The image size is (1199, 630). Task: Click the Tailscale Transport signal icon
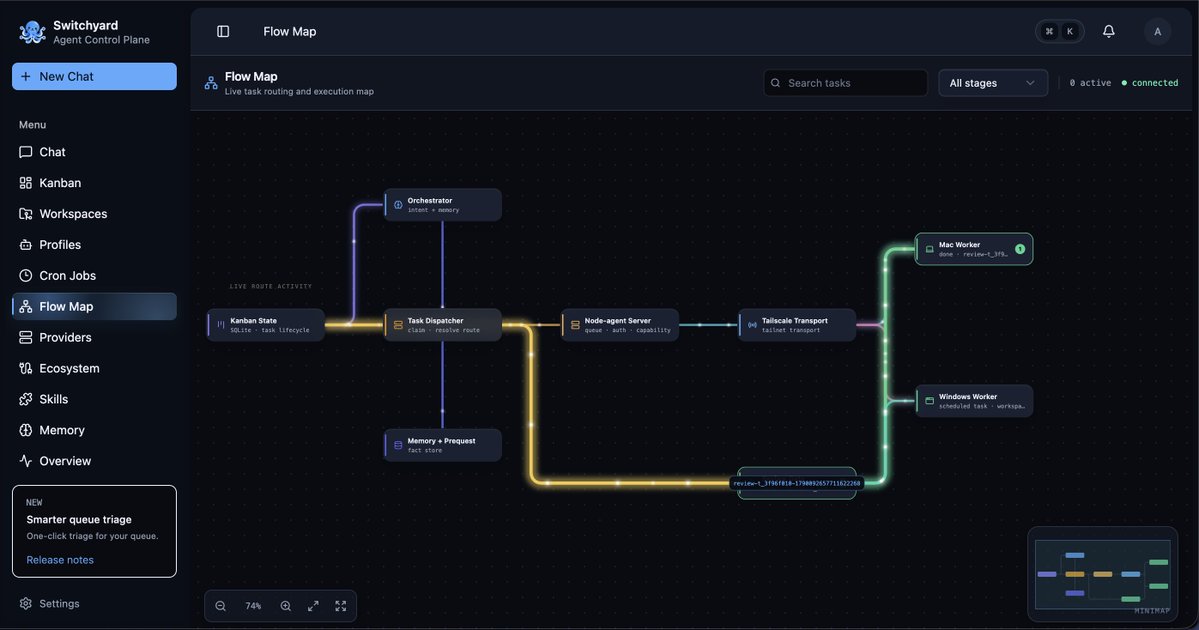(x=752, y=325)
